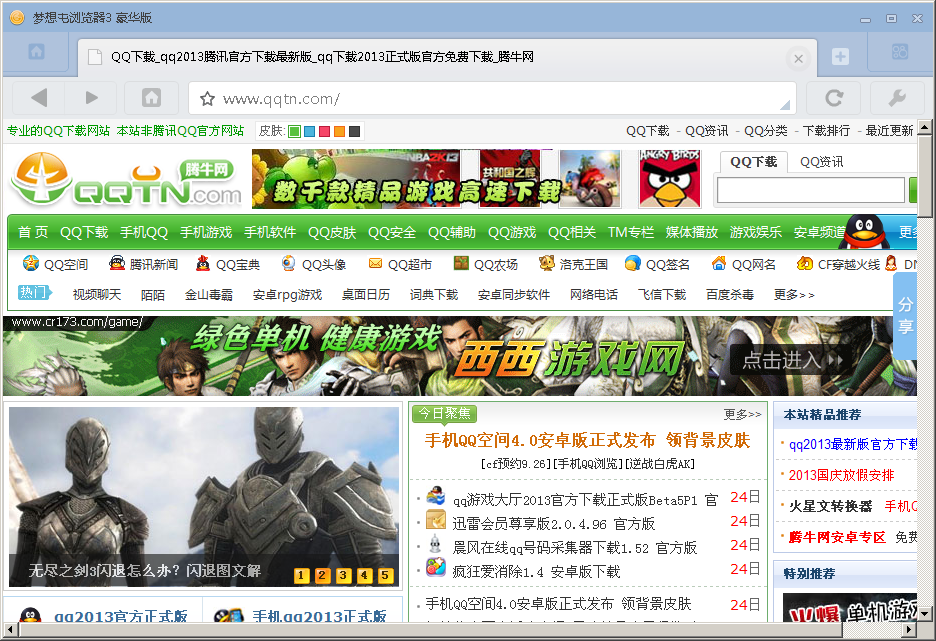Click the CF穿越火线 icon
This screenshot has height=641, width=936.
(x=805, y=263)
